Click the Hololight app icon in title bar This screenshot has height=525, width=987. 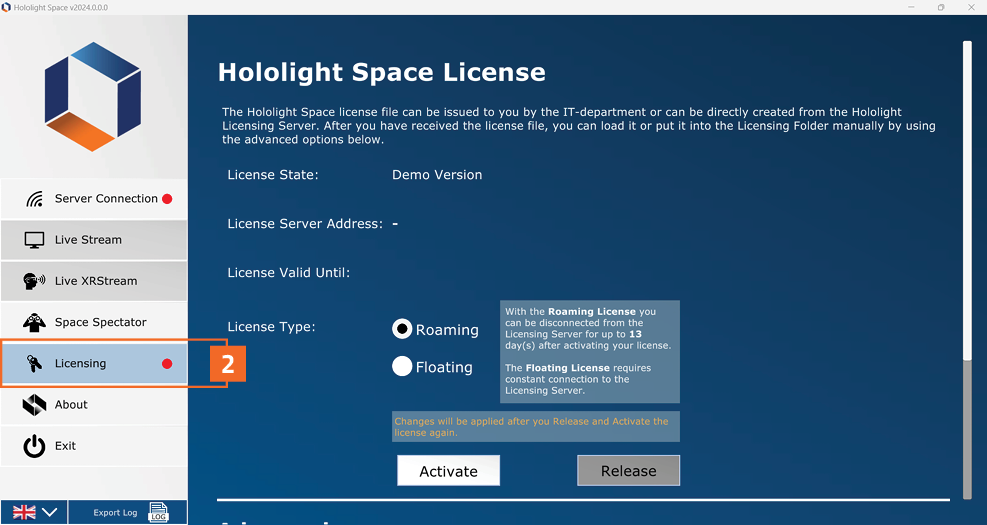(x=6, y=7)
